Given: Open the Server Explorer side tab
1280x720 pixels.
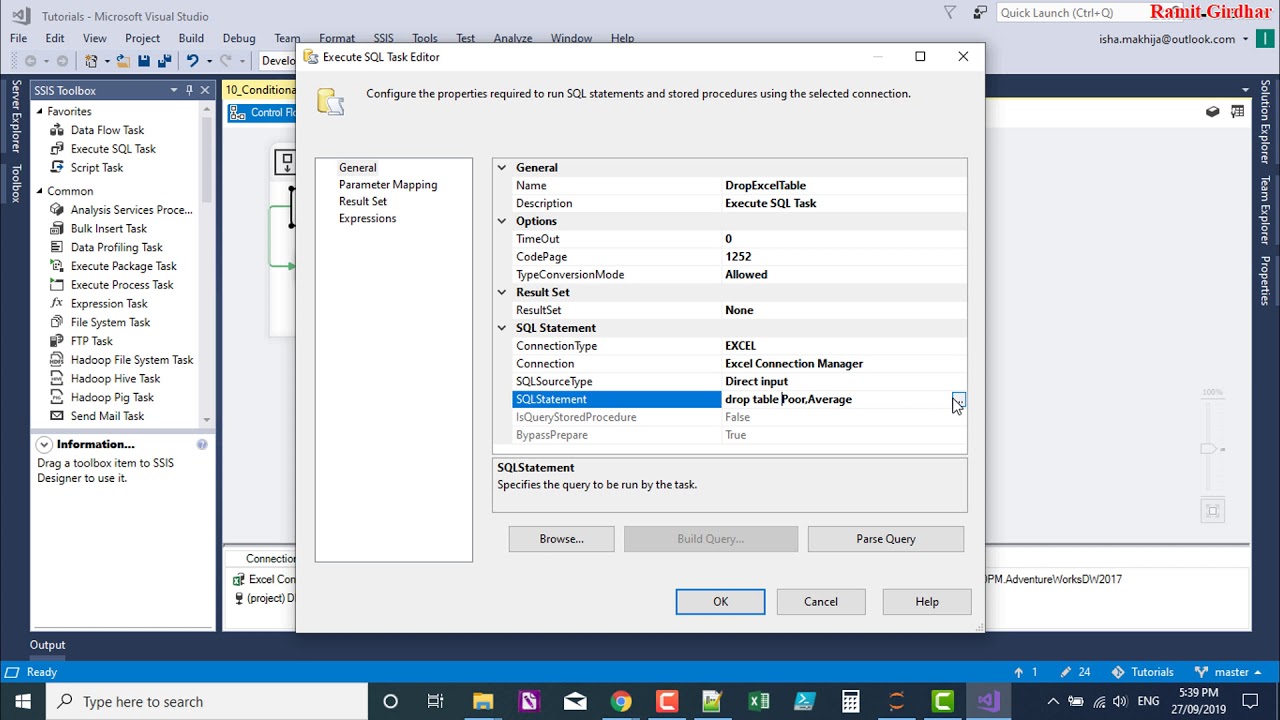Looking at the screenshot, I should [x=16, y=117].
